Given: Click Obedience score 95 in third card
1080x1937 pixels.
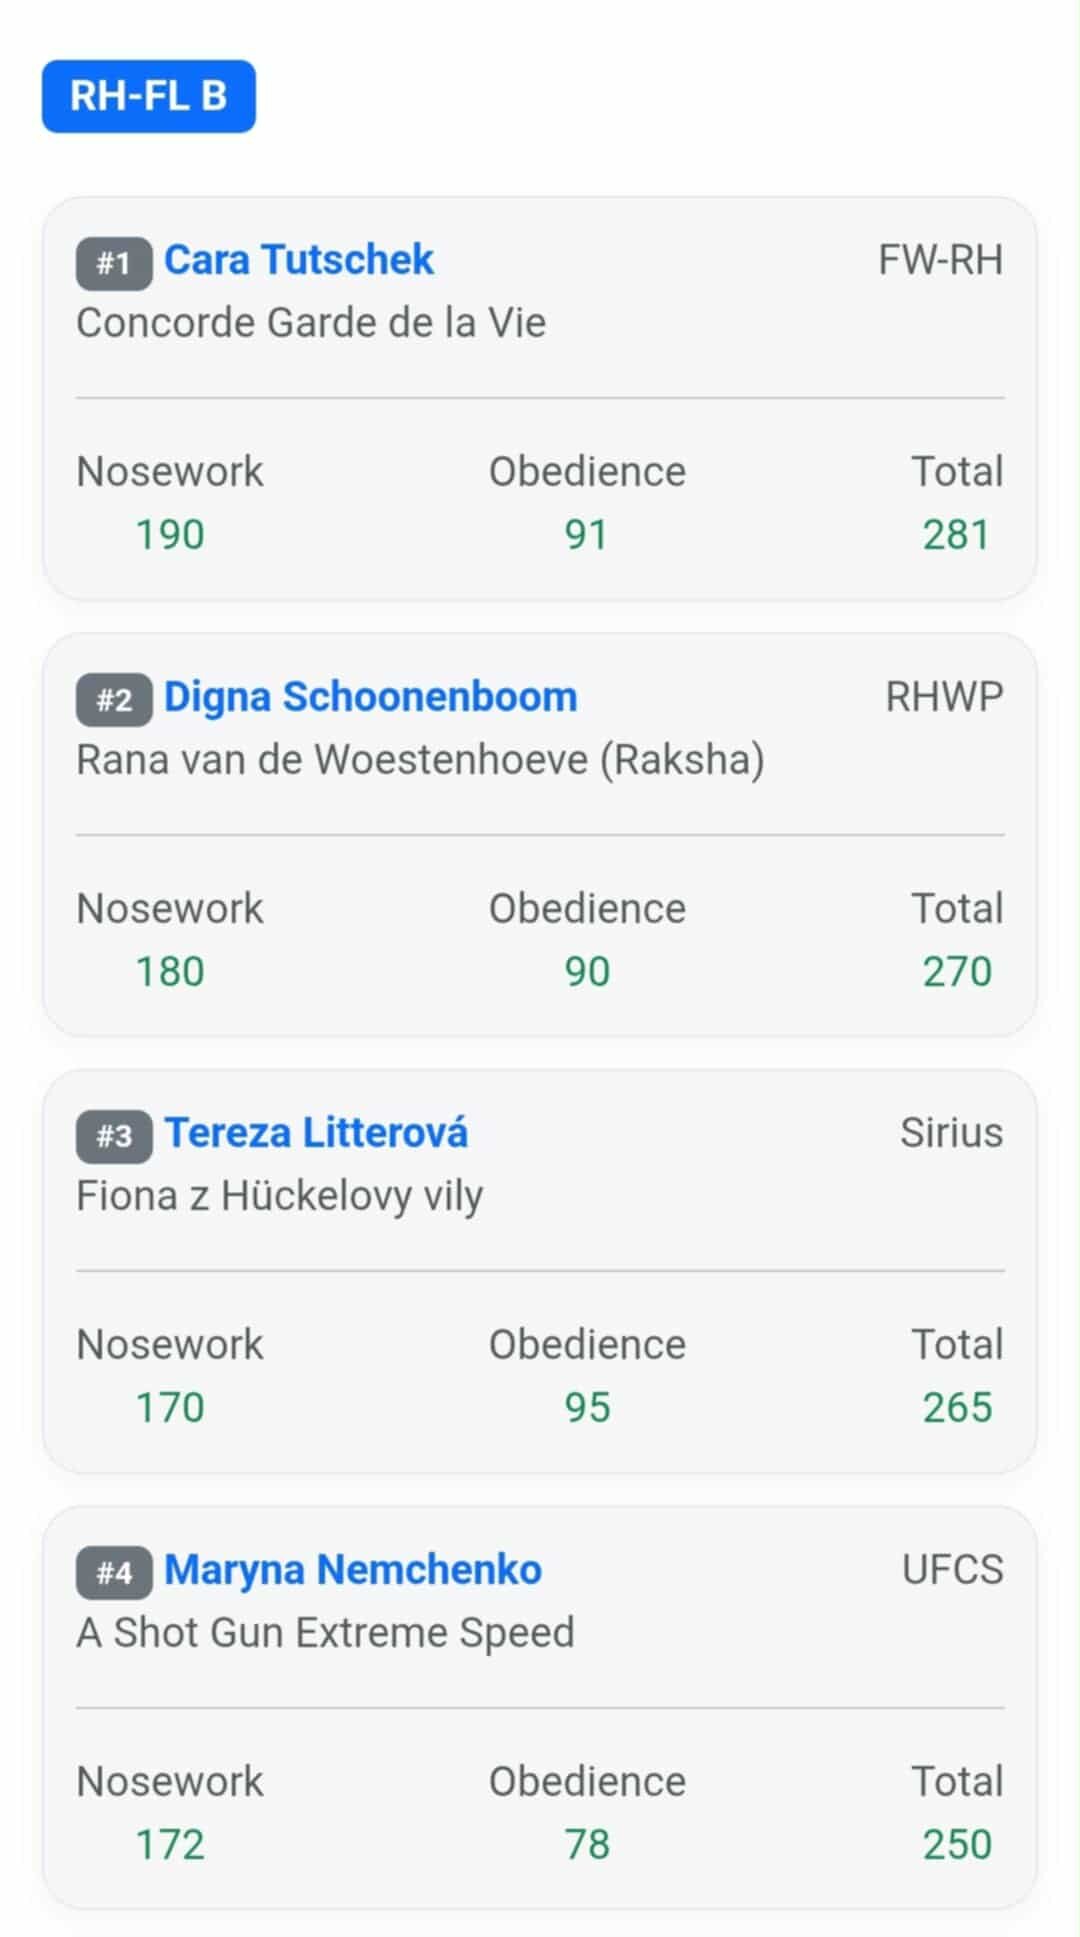Looking at the screenshot, I should point(587,1408).
